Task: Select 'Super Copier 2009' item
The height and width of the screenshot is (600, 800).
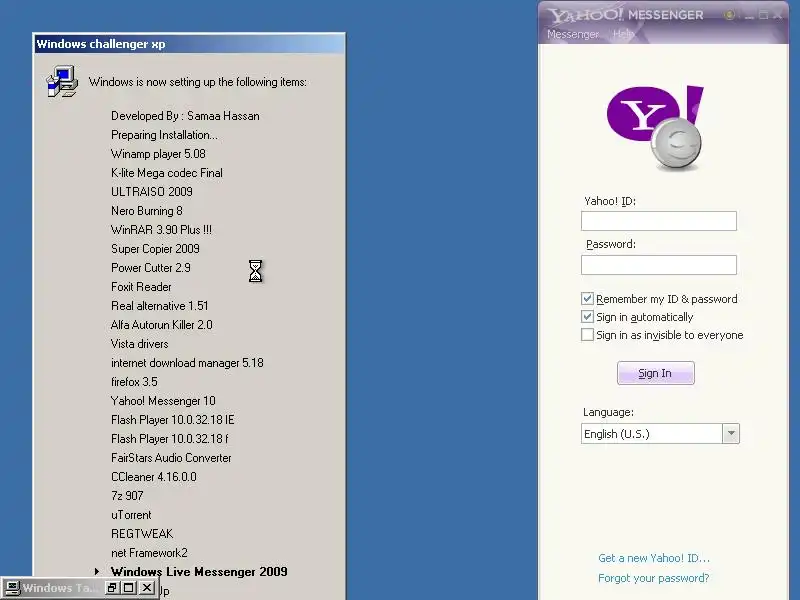Action: pyautogui.click(x=155, y=248)
